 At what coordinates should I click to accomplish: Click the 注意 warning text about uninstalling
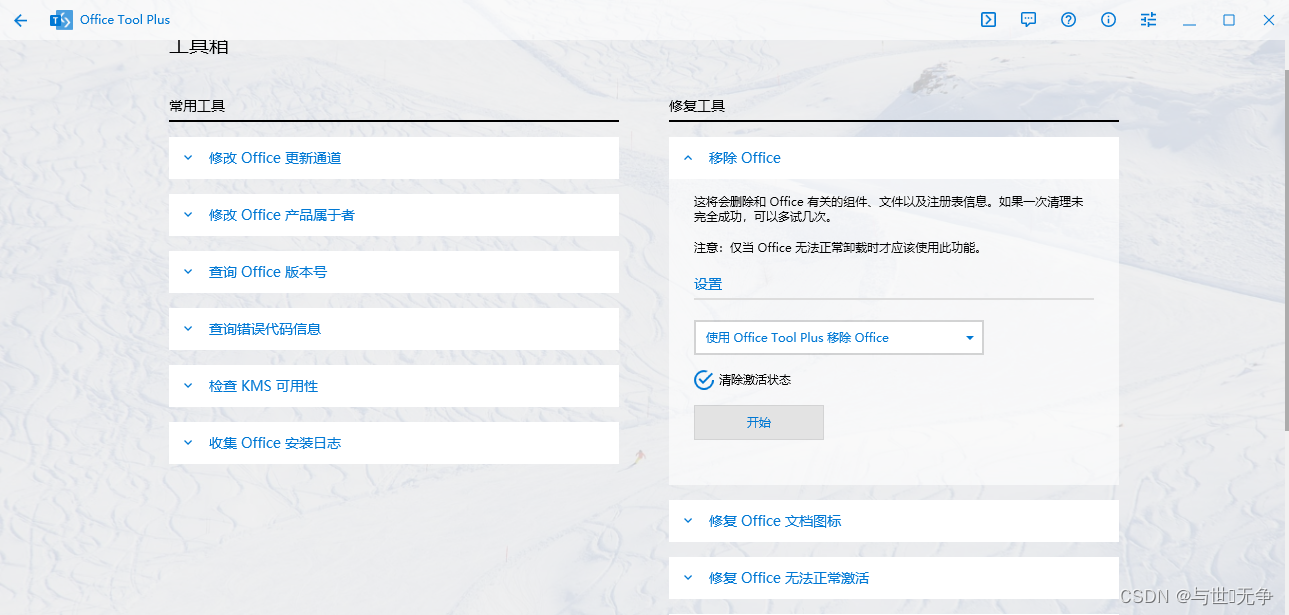point(837,247)
